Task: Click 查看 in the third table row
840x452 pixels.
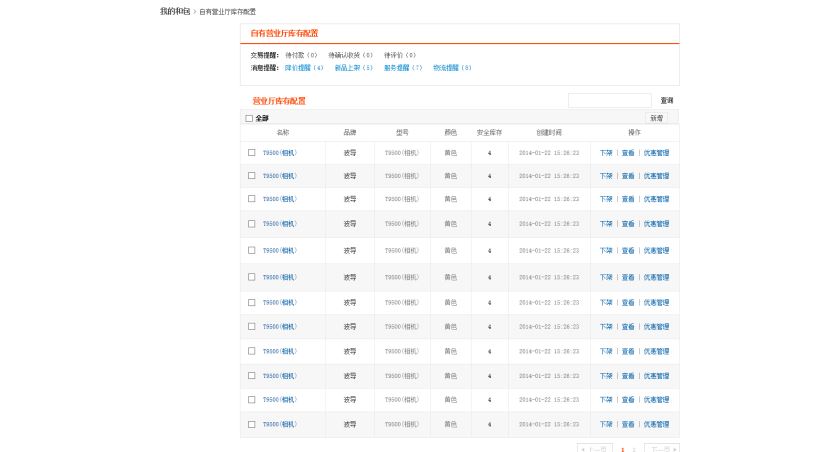Action: point(628,199)
